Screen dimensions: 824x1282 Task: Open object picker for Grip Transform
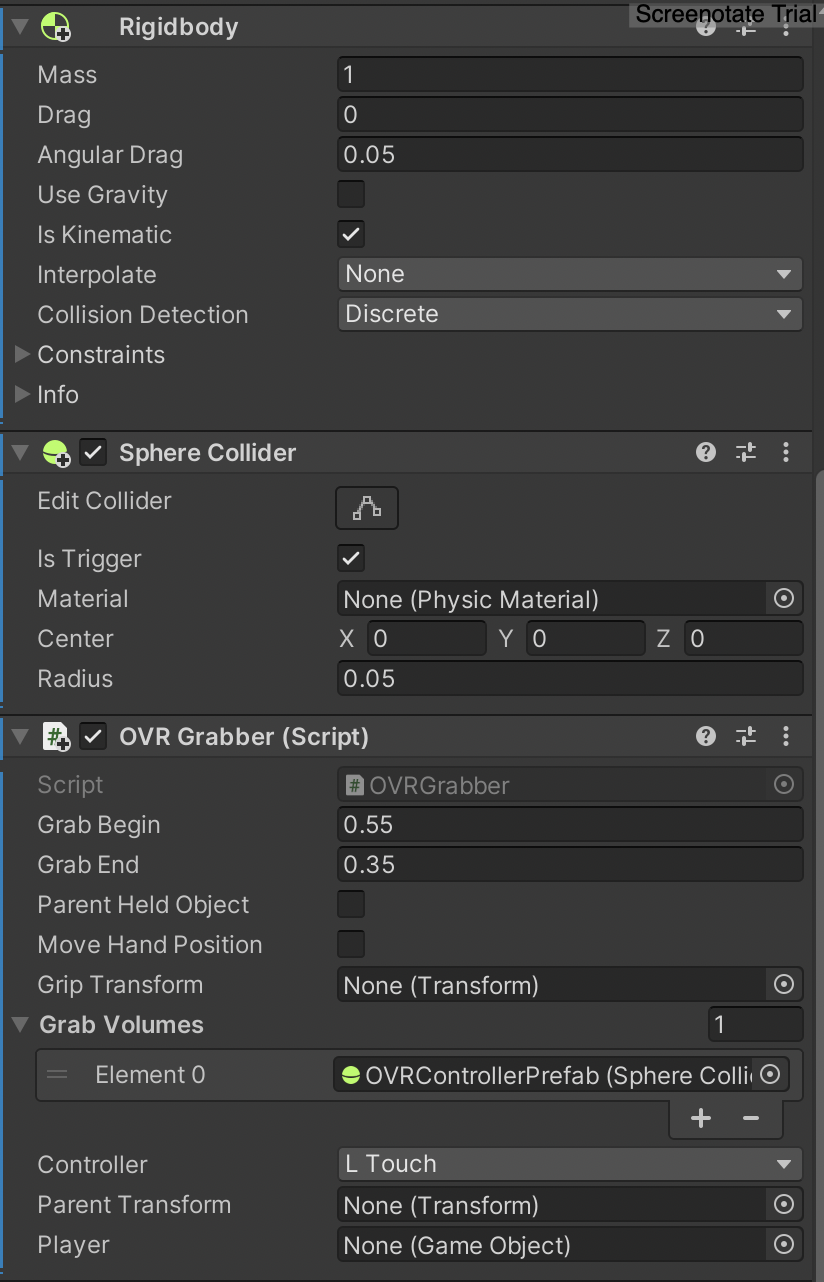pos(784,985)
